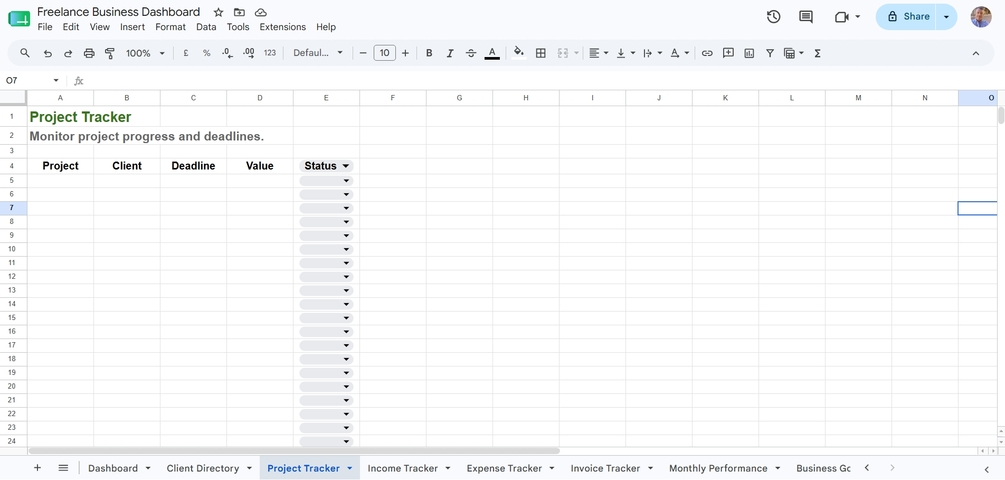The width and height of the screenshot is (1005, 480).
Task: Open the zoom 100% dropdown
Action: tap(145, 53)
